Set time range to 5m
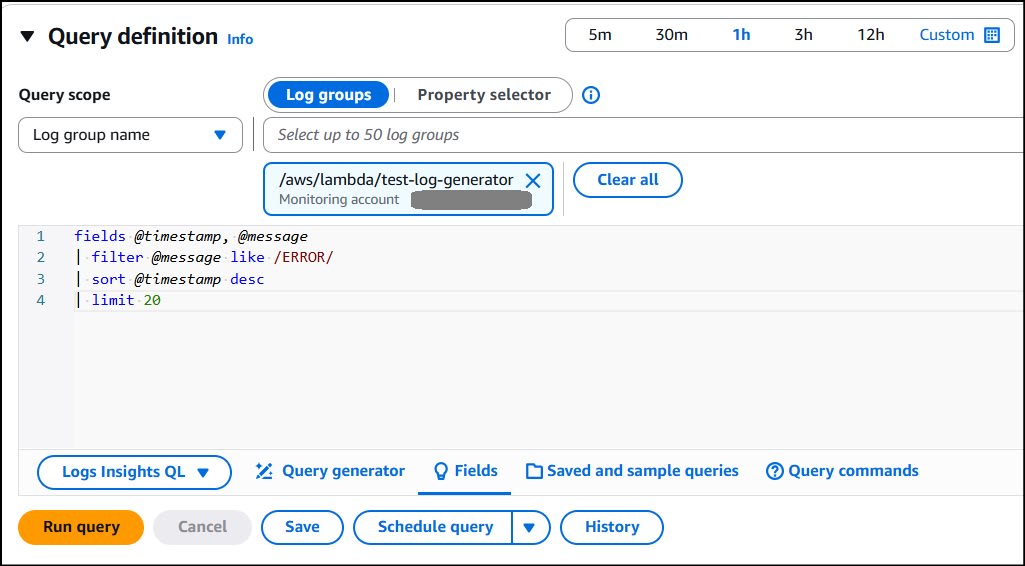The width and height of the screenshot is (1025, 566). (x=600, y=35)
